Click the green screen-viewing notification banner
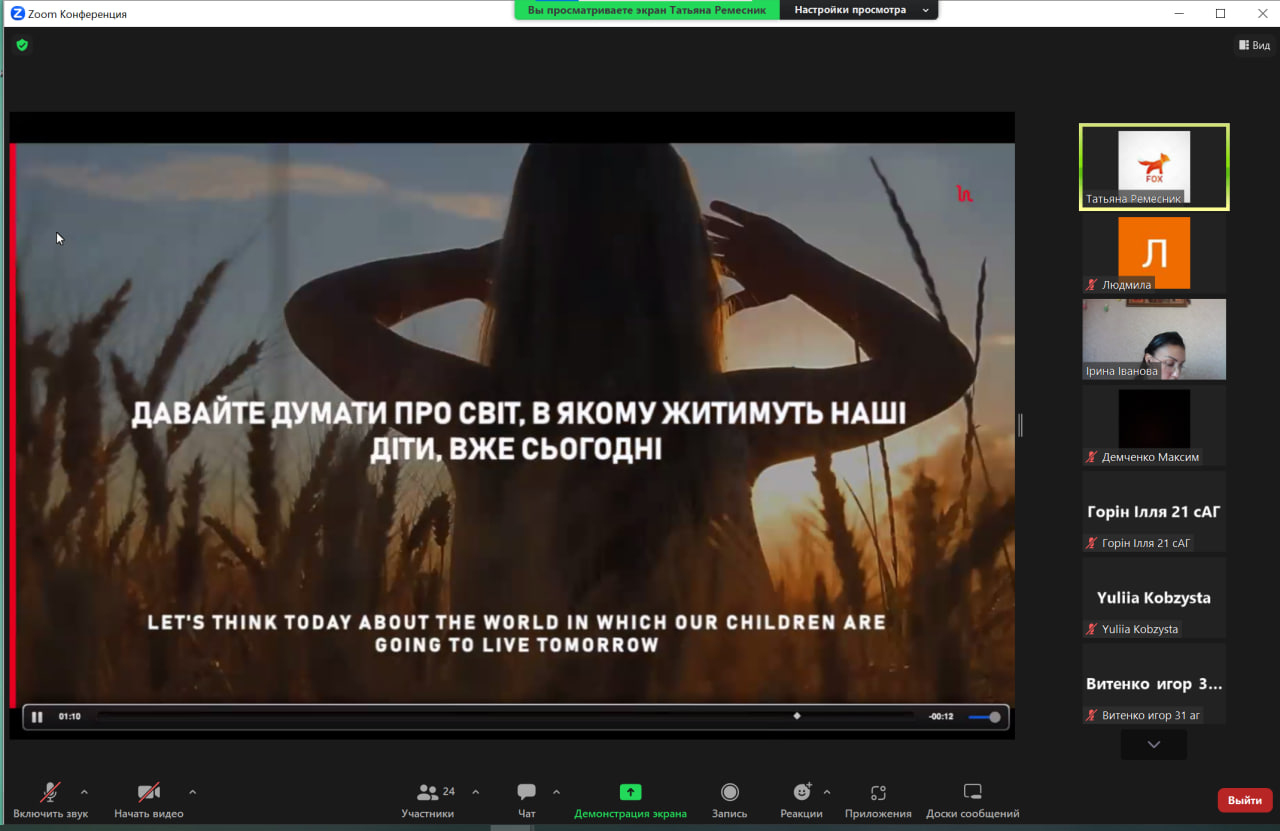 pyautogui.click(x=647, y=10)
